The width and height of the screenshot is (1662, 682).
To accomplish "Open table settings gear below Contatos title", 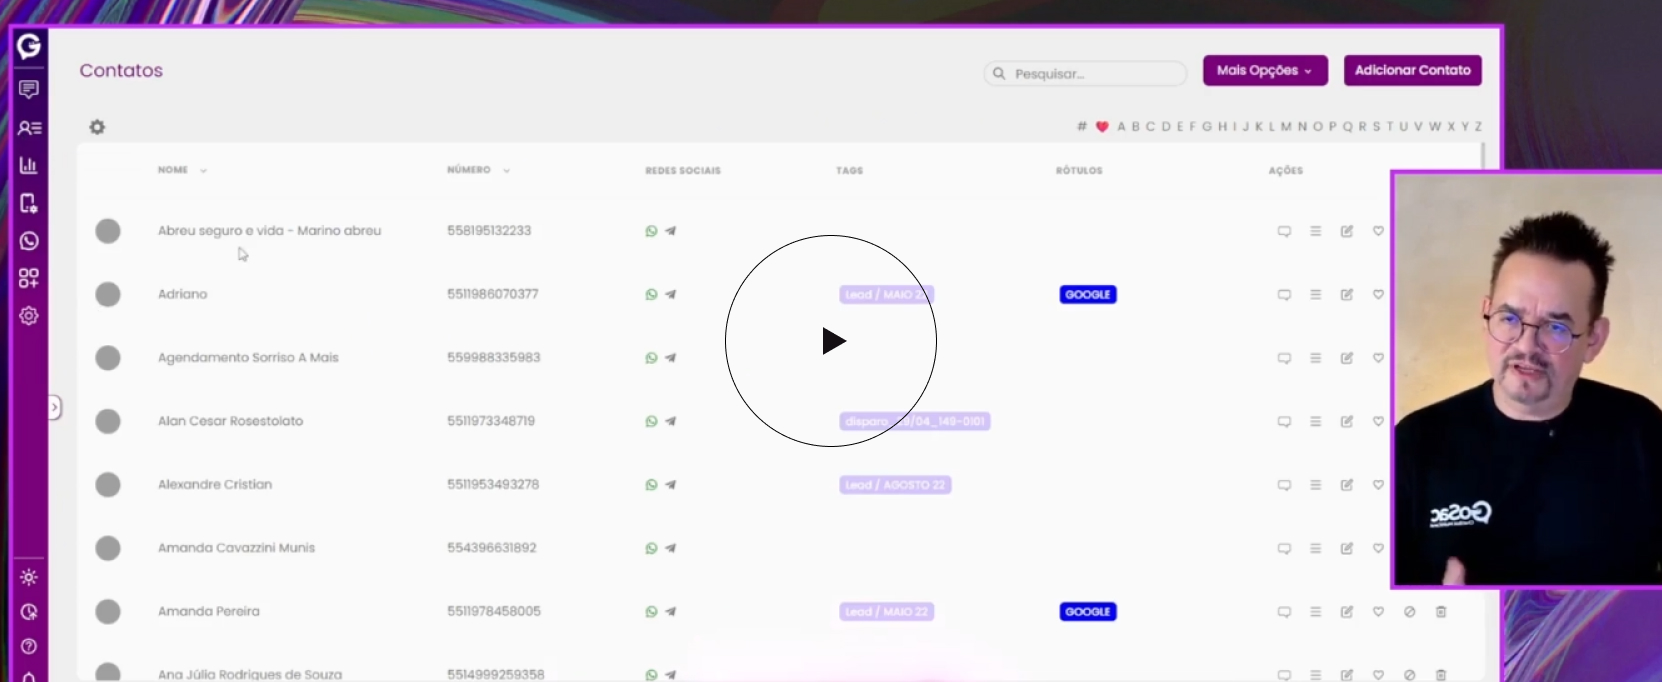I will [97, 127].
